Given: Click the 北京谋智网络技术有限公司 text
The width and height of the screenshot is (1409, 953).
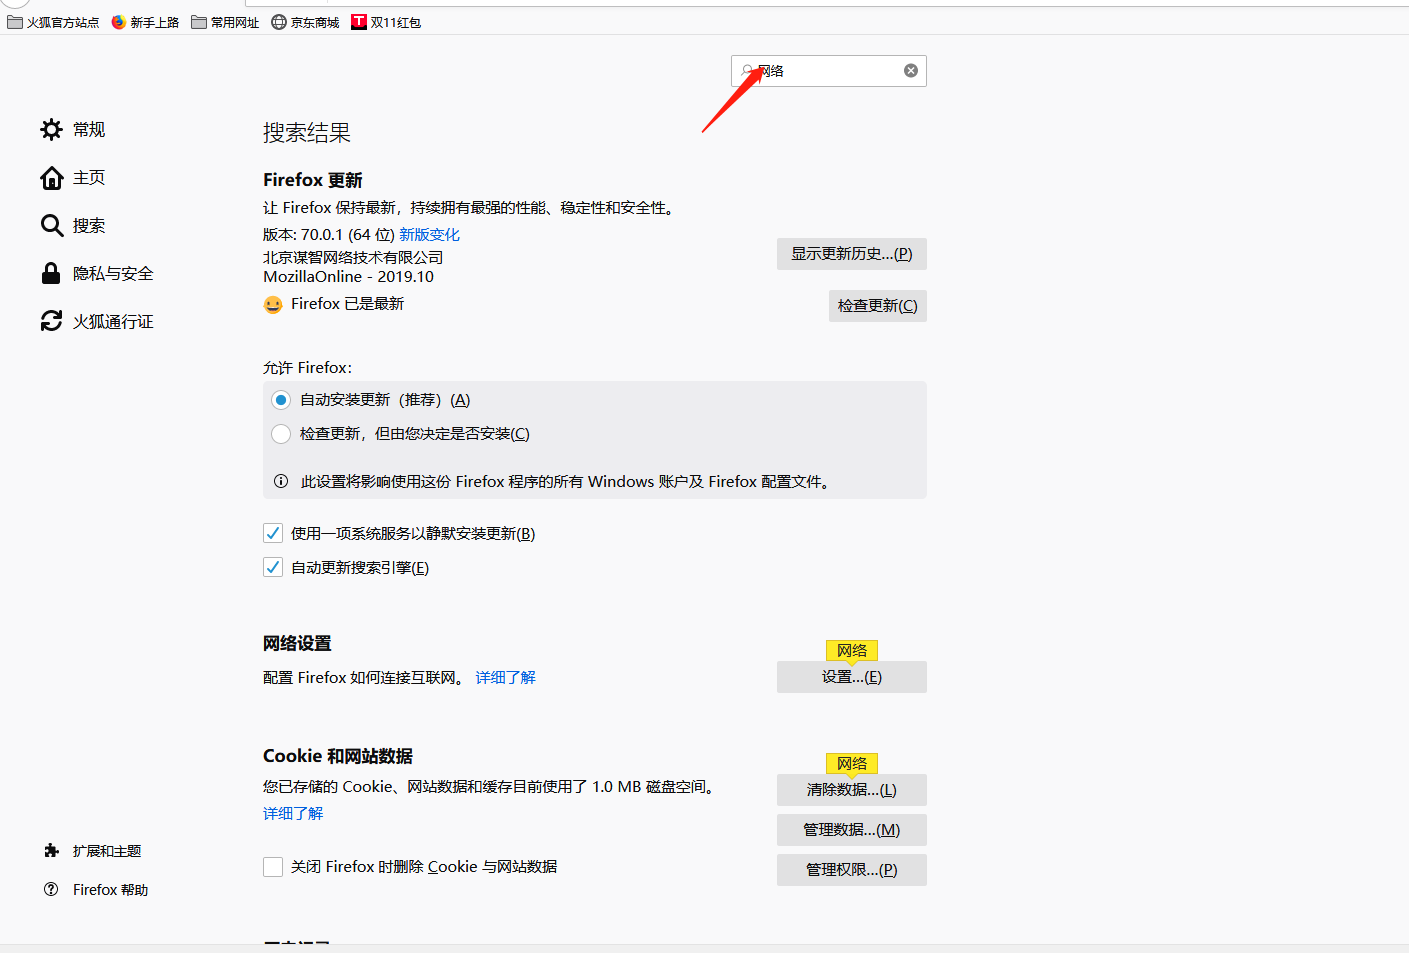Looking at the screenshot, I should (x=353, y=258).
